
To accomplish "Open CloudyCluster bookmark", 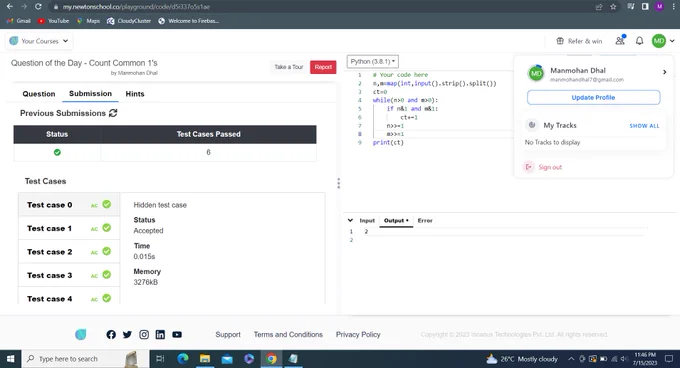I will point(129,21).
